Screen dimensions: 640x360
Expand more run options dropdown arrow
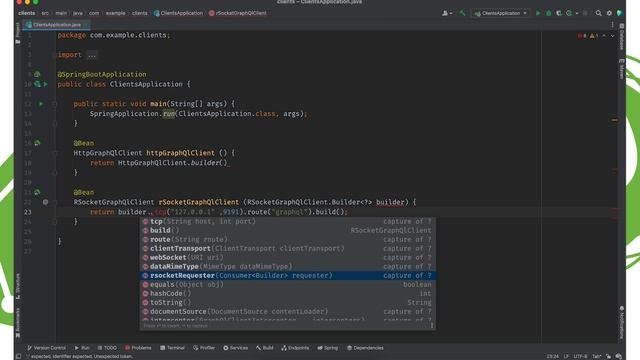click(577, 13)
